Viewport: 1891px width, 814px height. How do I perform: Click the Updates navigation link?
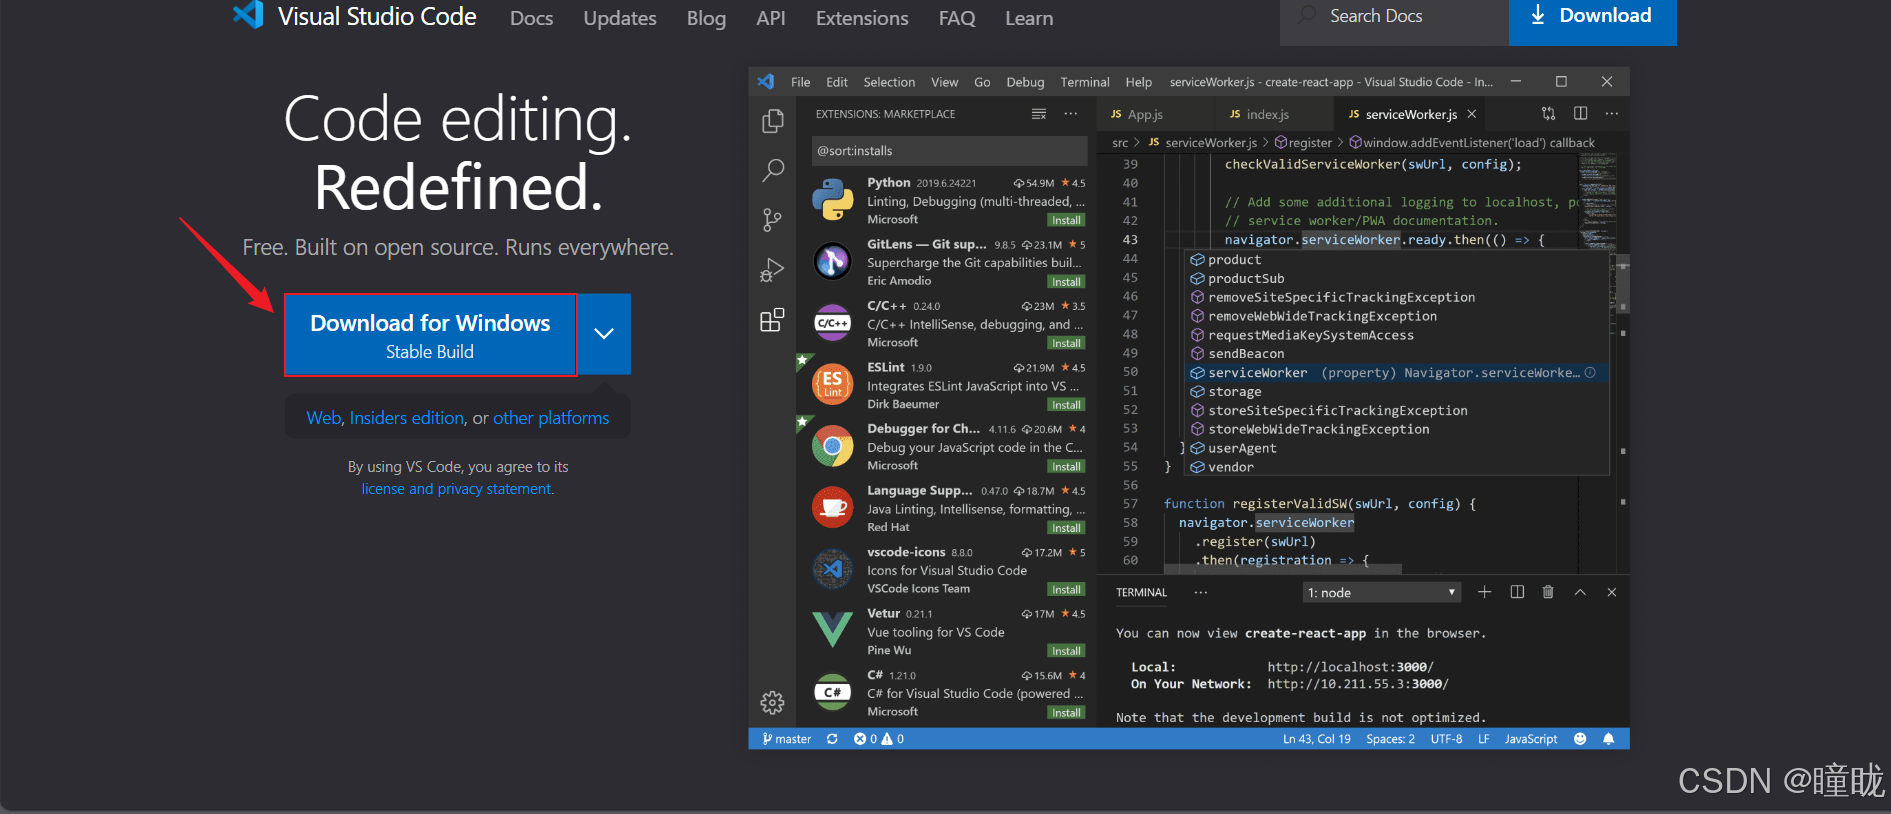tap(620, 18)
